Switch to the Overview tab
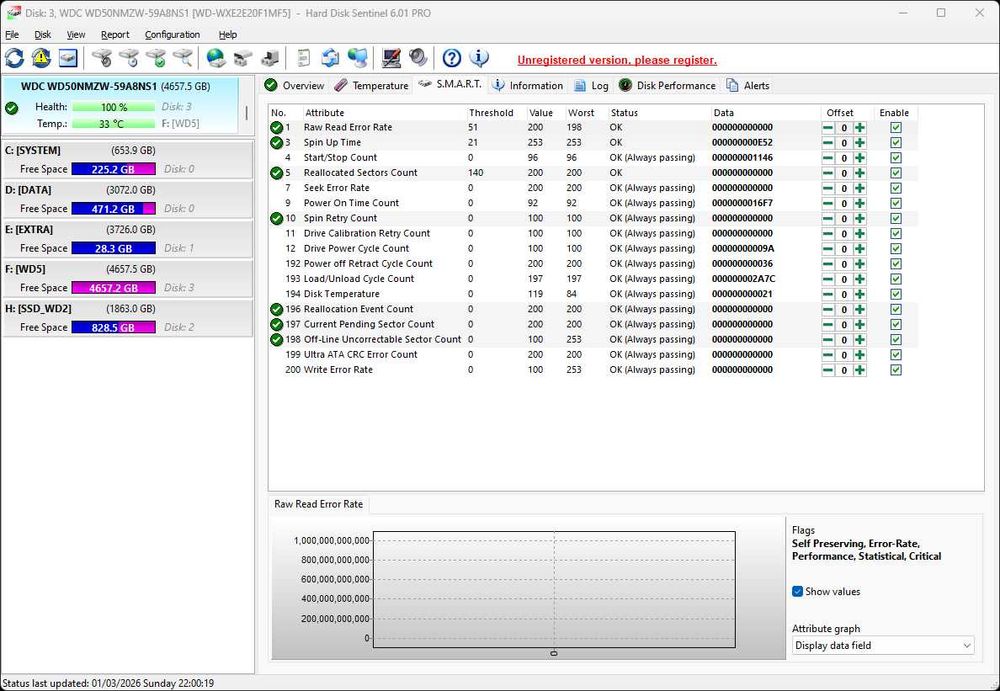The width and height of the screenshot is (1000, 691). pyautogui.click(x=294, y=85)
